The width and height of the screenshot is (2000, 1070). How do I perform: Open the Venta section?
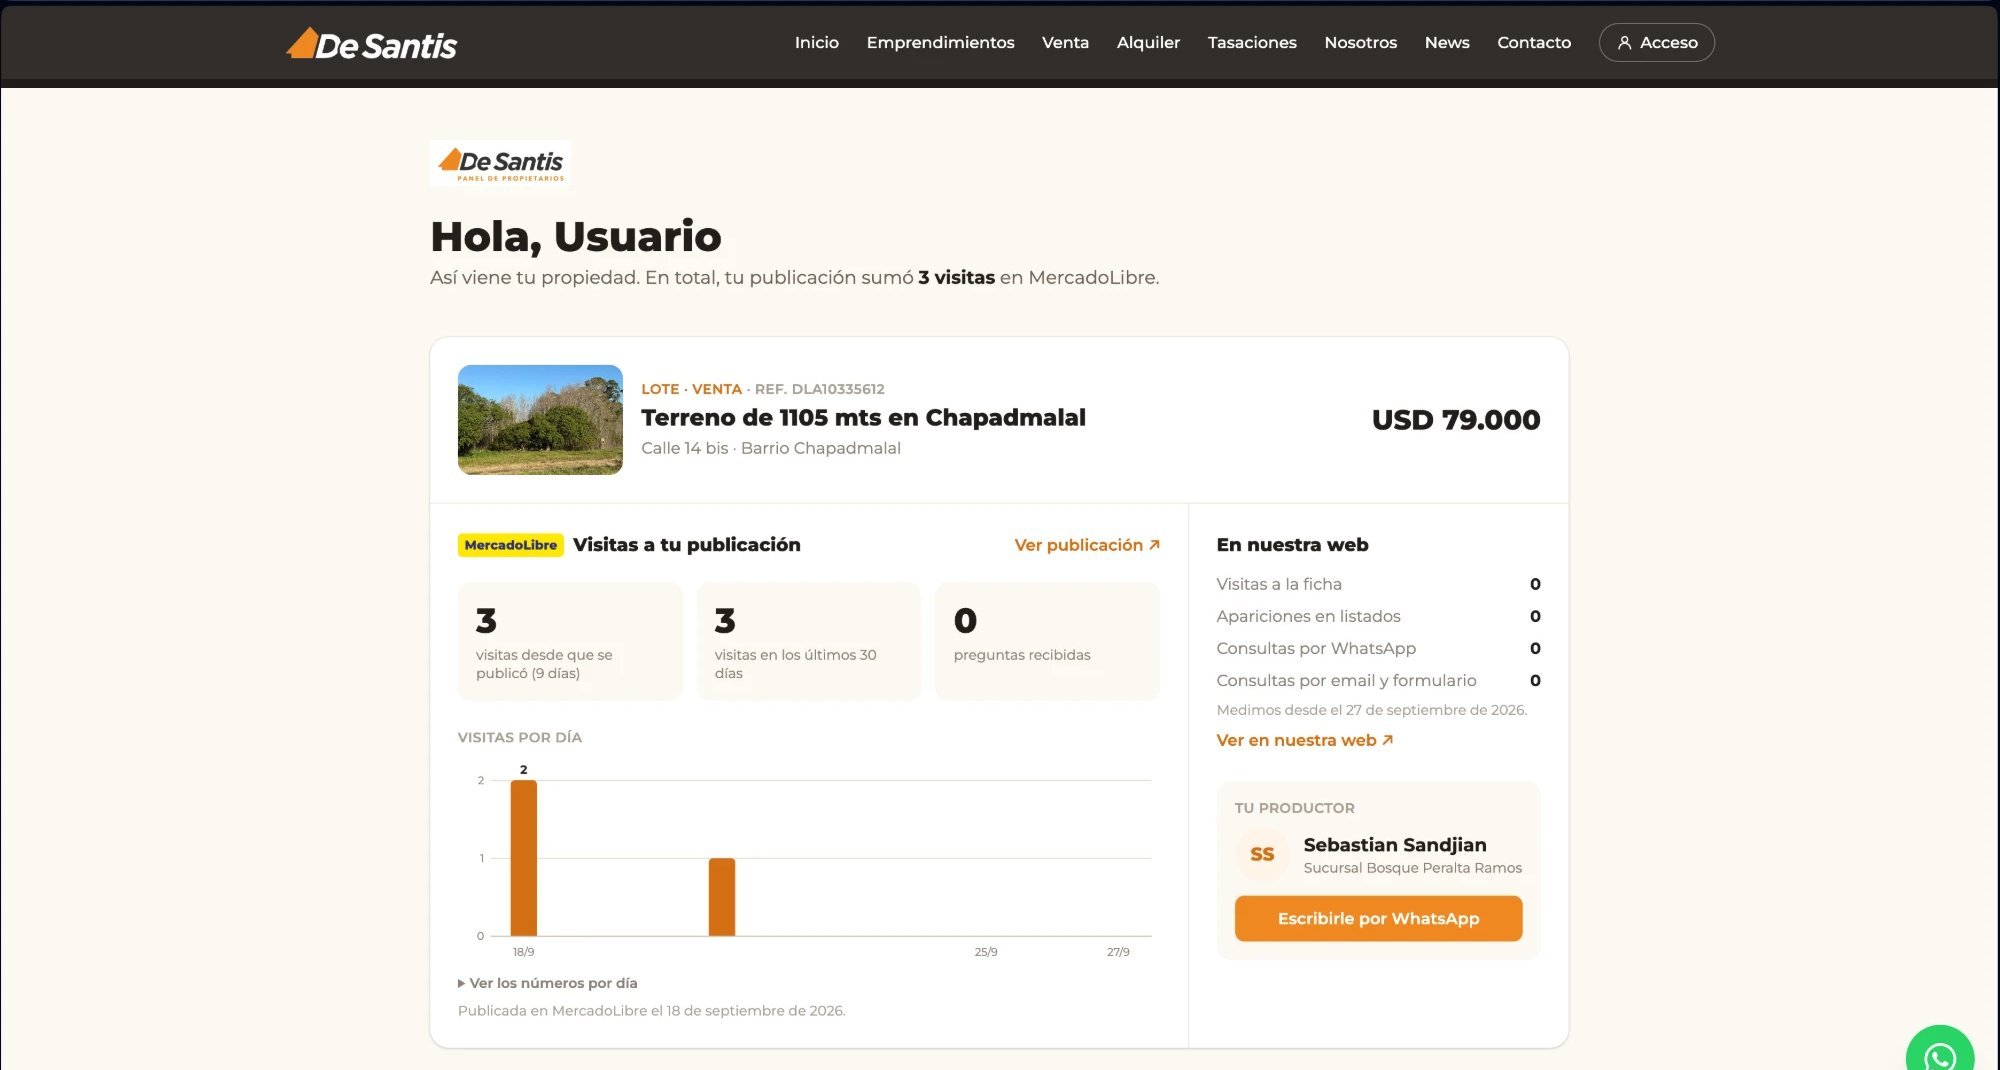pos(1065,42)
